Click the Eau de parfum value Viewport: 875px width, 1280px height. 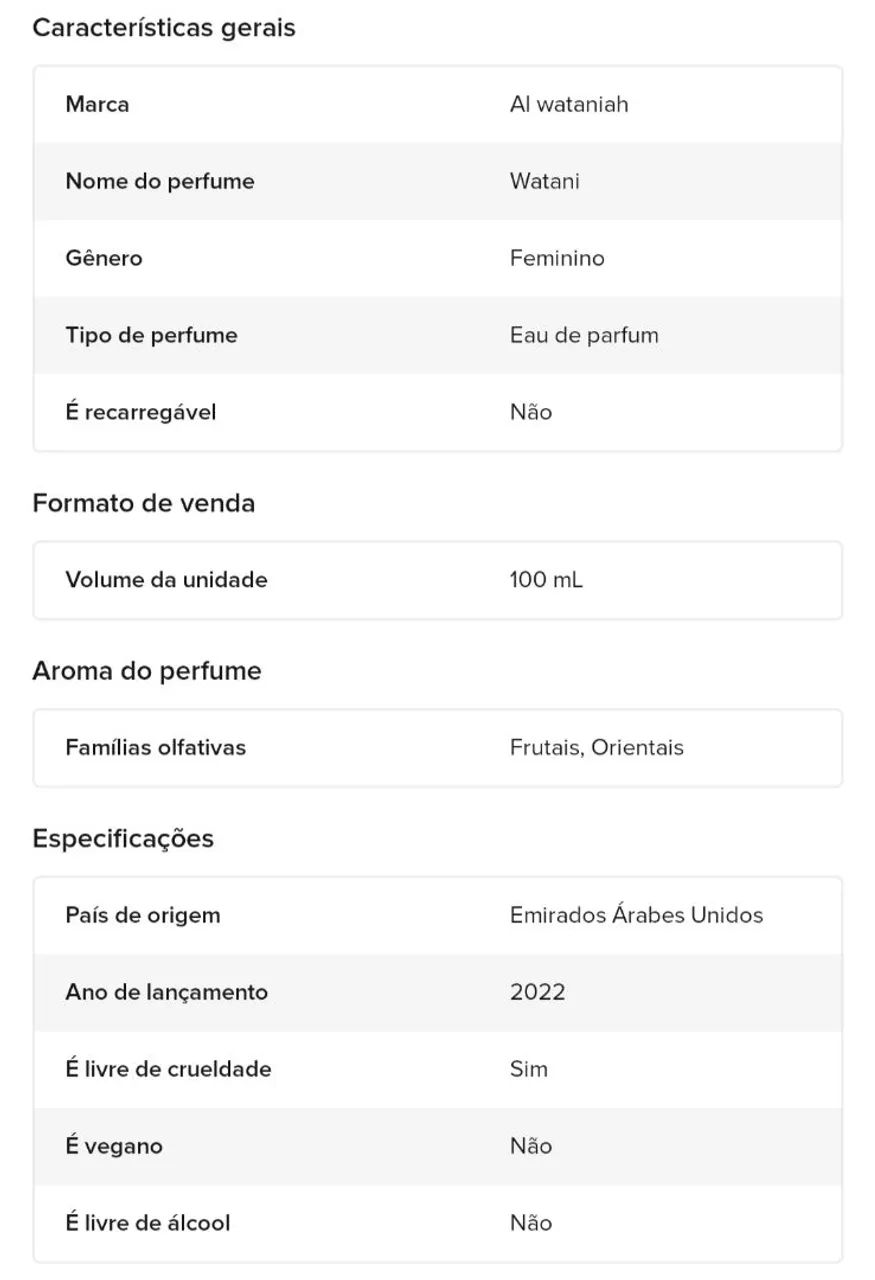pos(584,335)
